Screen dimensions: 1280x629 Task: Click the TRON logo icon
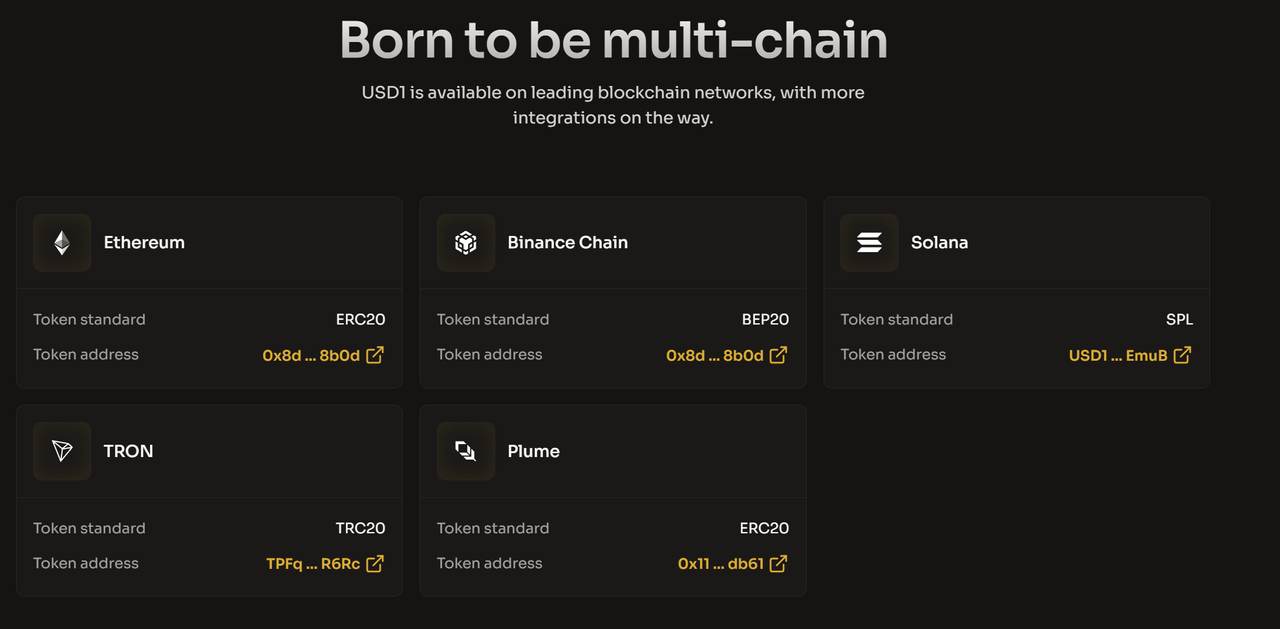(x=62, y=451)
